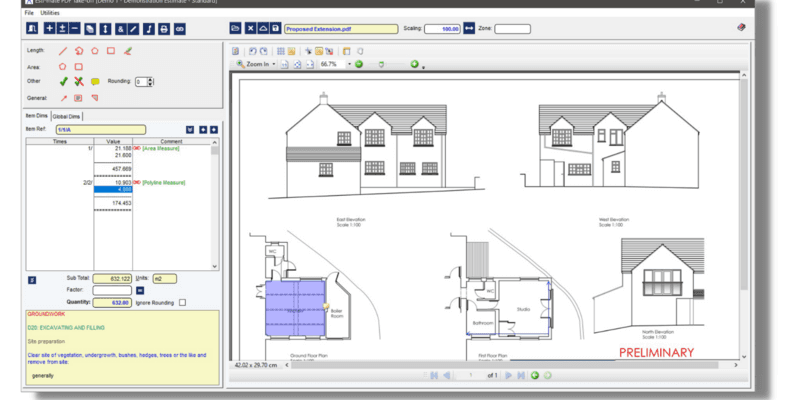The width and height of the screenshot is (800, 400).
Task: Click the save disk icon beside the file name
Action: 276,29
